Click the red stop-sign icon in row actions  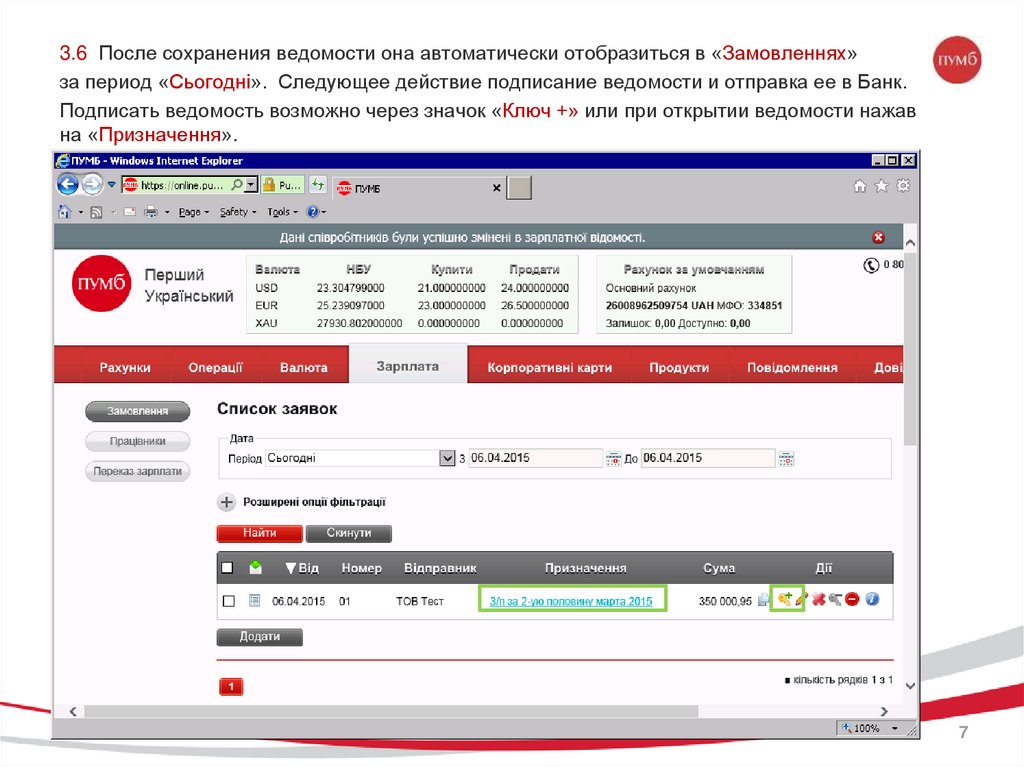coord(852,600)
